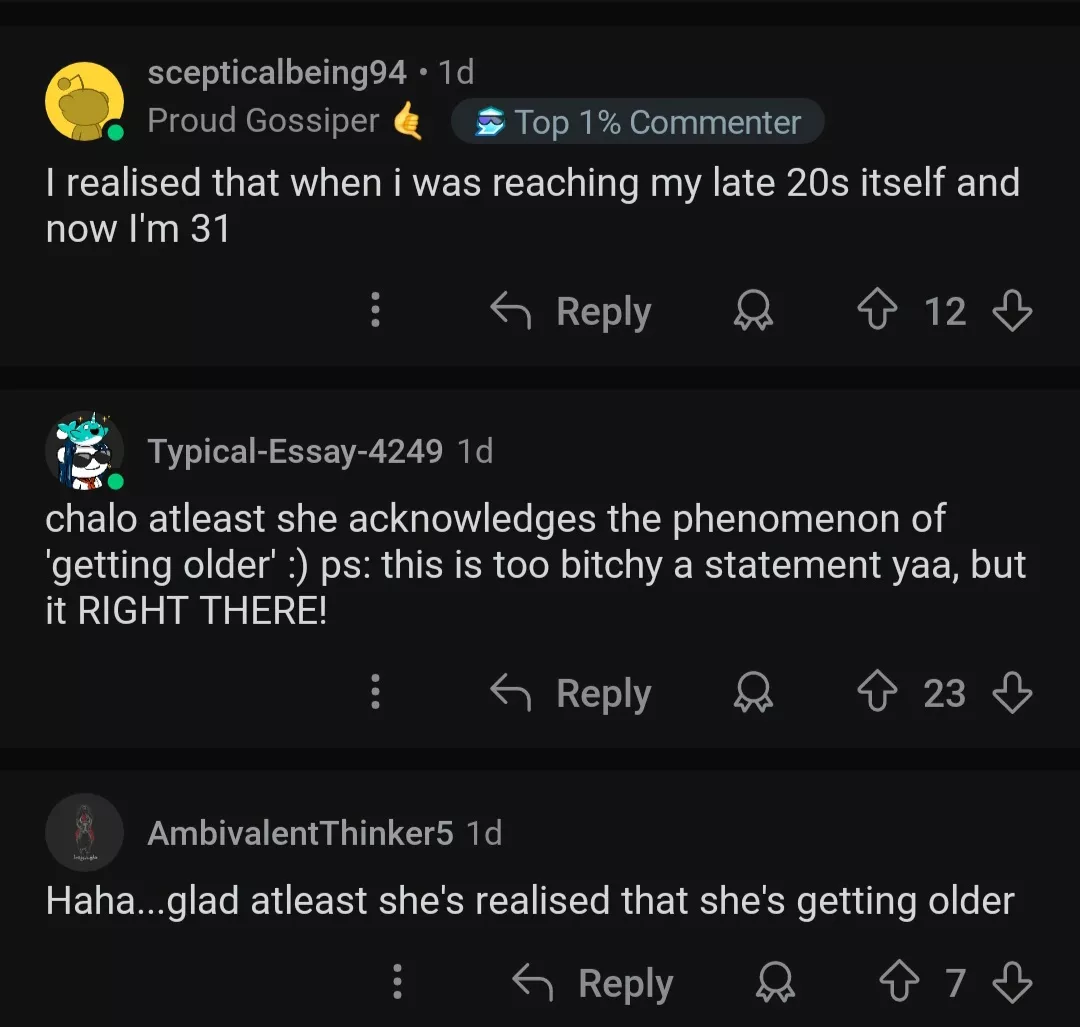Open three-dot menu on Typical-Essay-4249's comment

click(375, 692)
